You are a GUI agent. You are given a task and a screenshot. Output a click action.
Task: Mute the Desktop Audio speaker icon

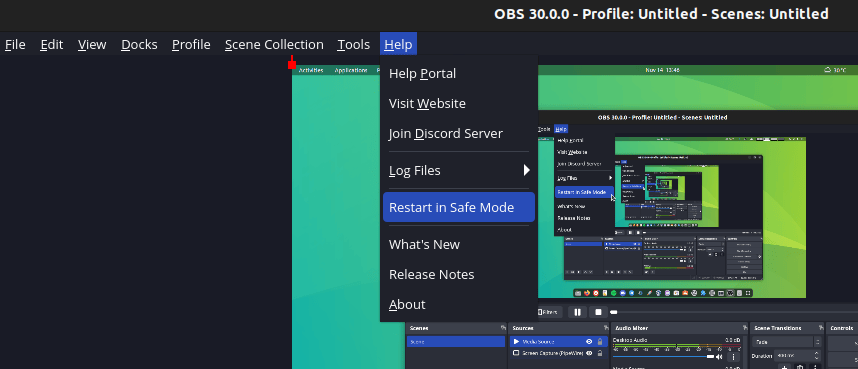[719, 356]
